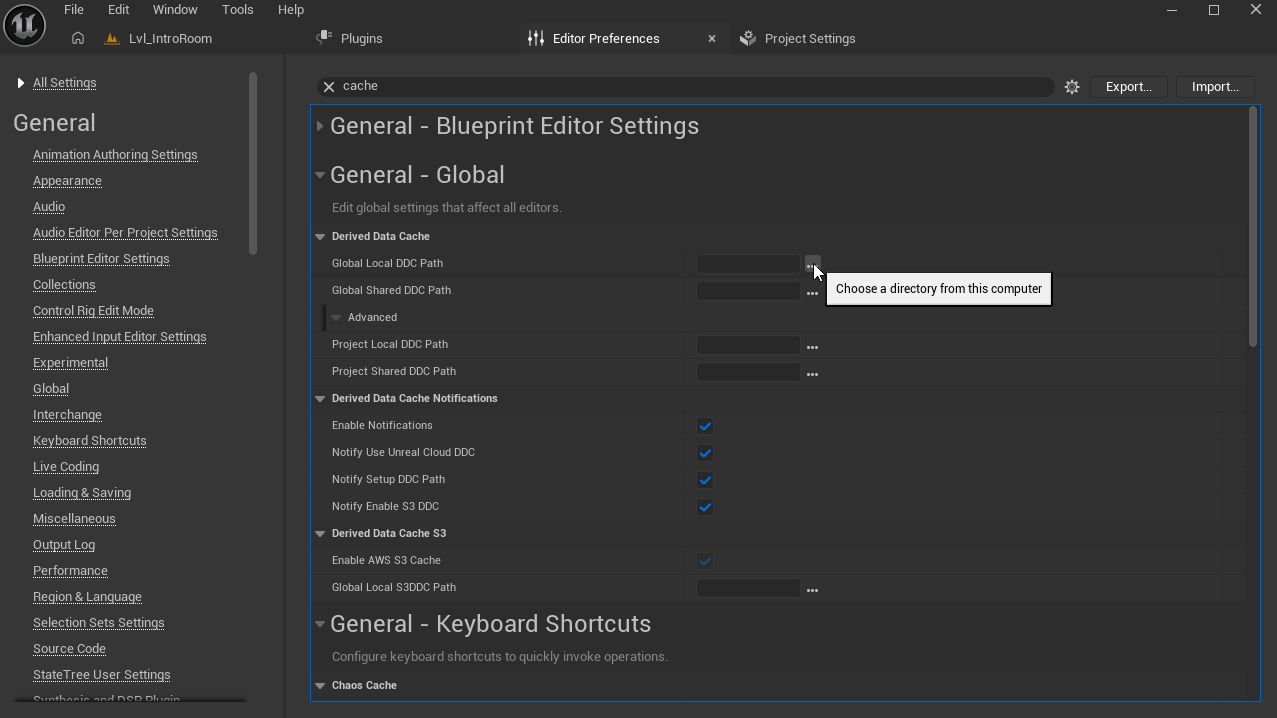Open the settings gear next to search
Screen dimensions: 1277x718
[1072, 87]
